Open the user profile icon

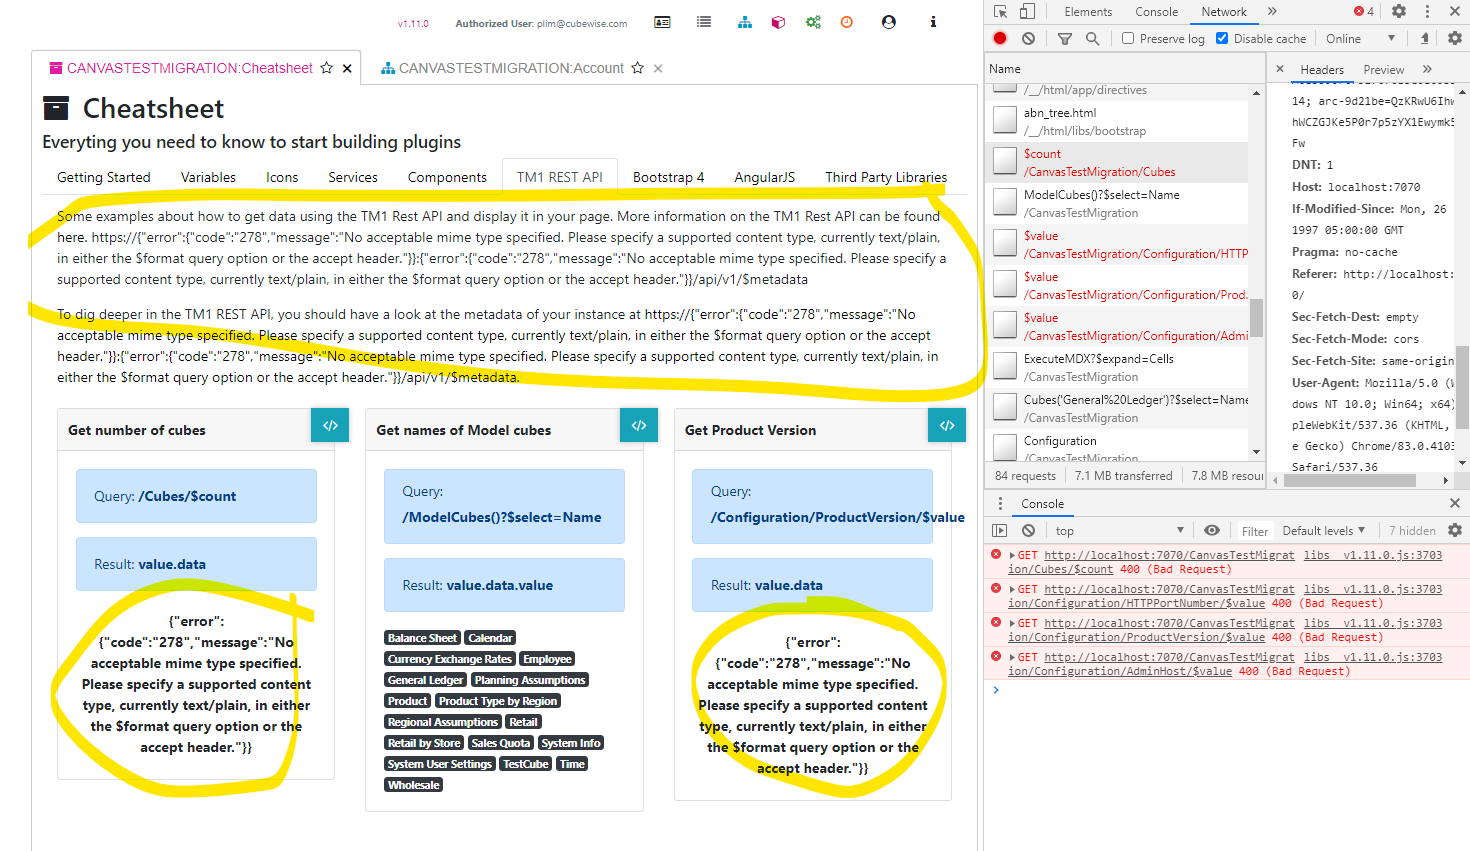(889, 22)
